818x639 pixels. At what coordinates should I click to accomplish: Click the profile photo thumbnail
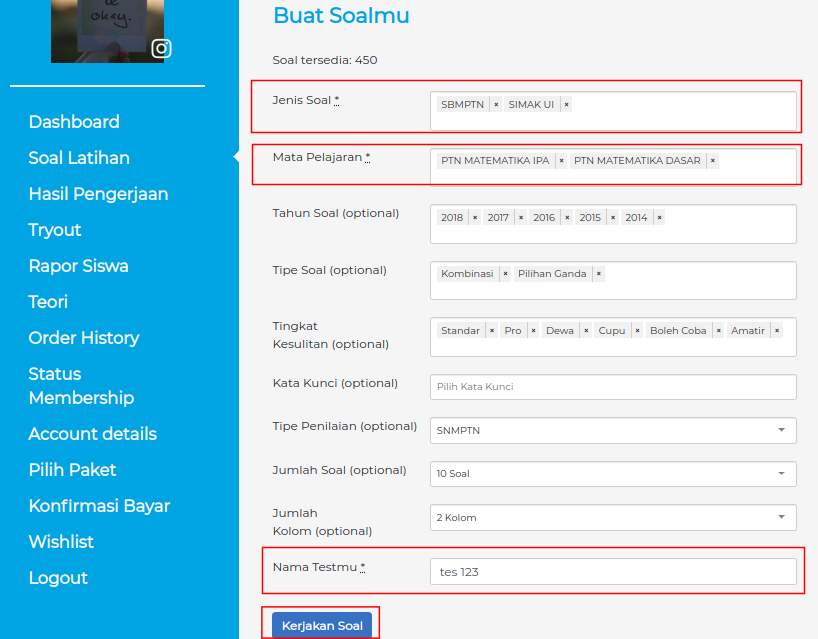click(x=107, y=31)
